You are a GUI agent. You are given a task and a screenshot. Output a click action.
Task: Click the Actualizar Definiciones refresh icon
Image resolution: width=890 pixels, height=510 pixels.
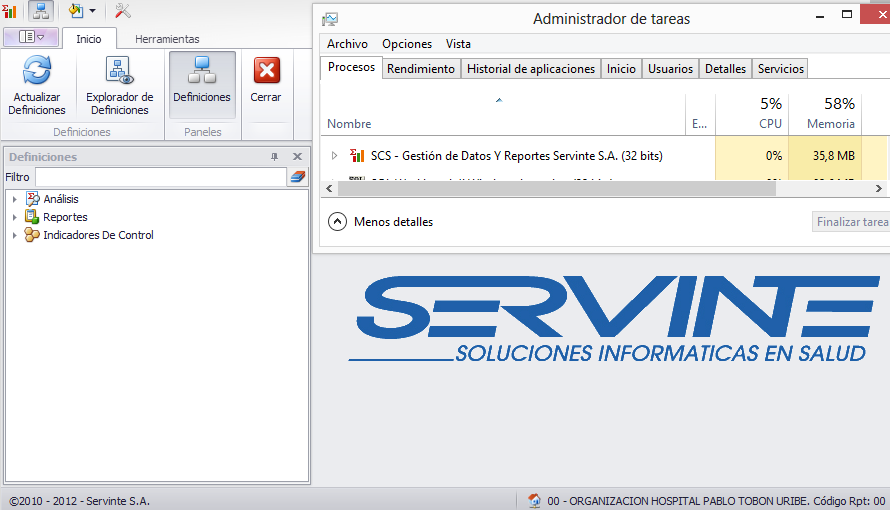(x=37, y=72)
